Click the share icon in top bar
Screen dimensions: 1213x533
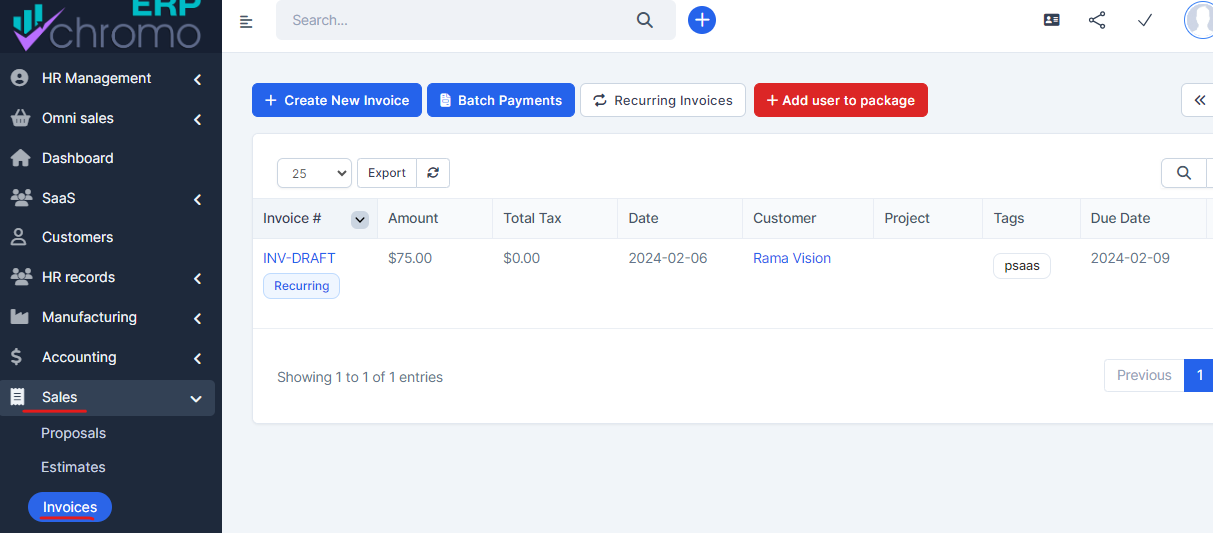click(x=1097, y=20)
